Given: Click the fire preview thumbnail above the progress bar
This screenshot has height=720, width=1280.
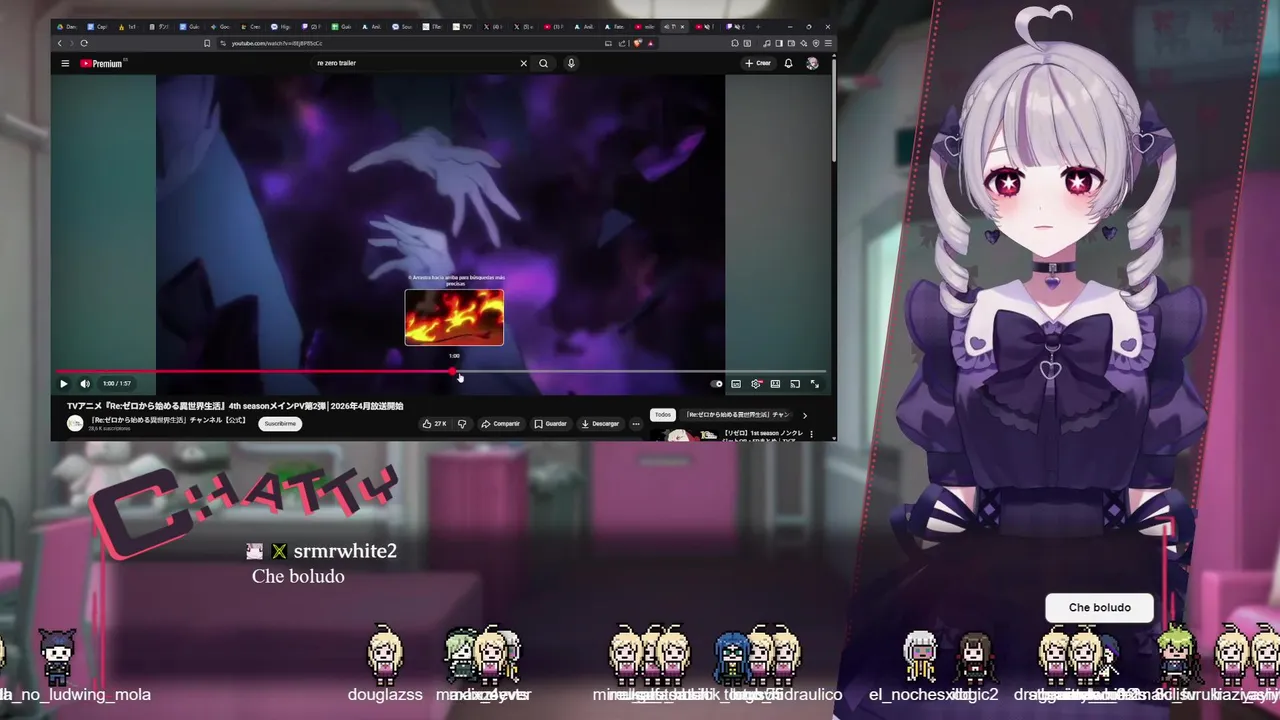Looking at the screenshot, I should tap(454, 317).
